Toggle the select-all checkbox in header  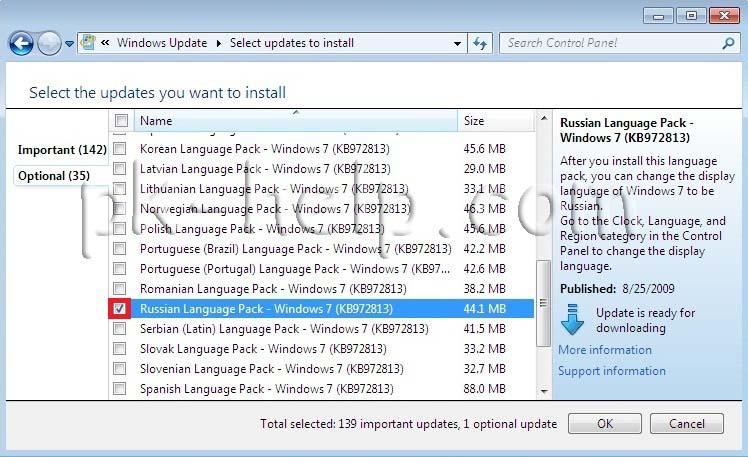click(x=122, y=121)
